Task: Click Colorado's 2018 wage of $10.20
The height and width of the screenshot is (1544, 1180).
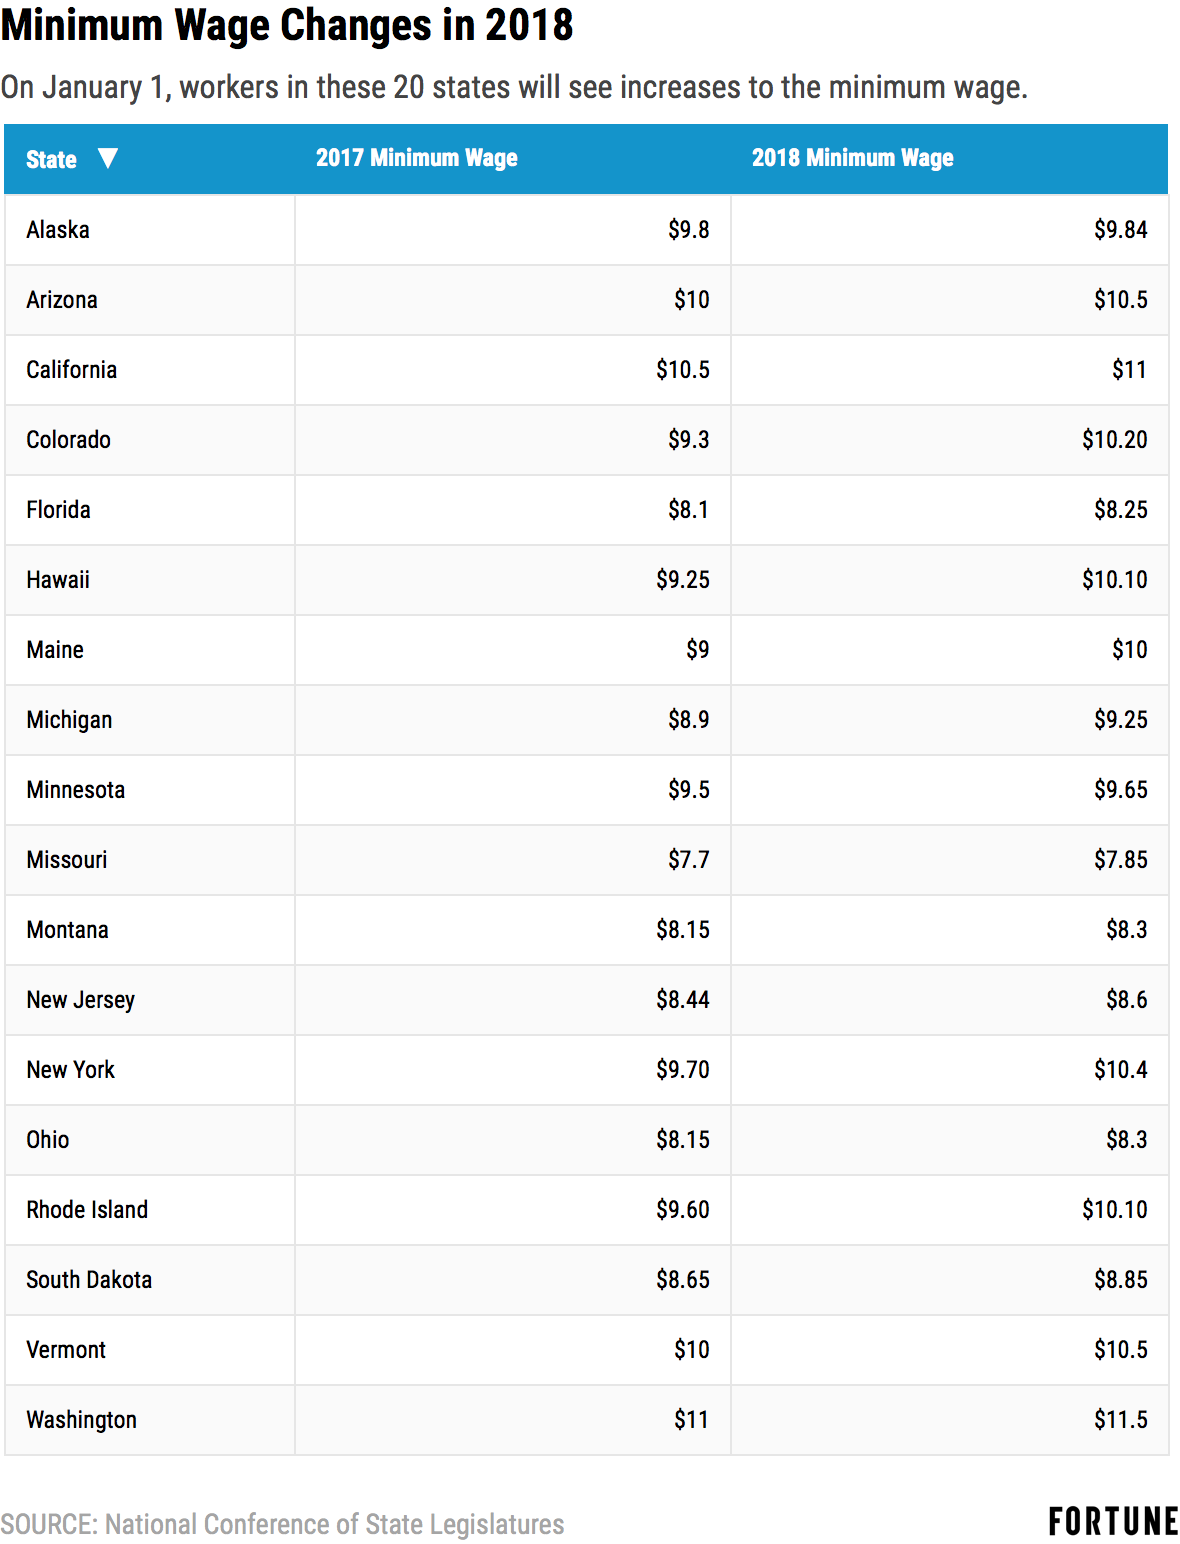Action: pyautogui.click(x=1114, y=440)
